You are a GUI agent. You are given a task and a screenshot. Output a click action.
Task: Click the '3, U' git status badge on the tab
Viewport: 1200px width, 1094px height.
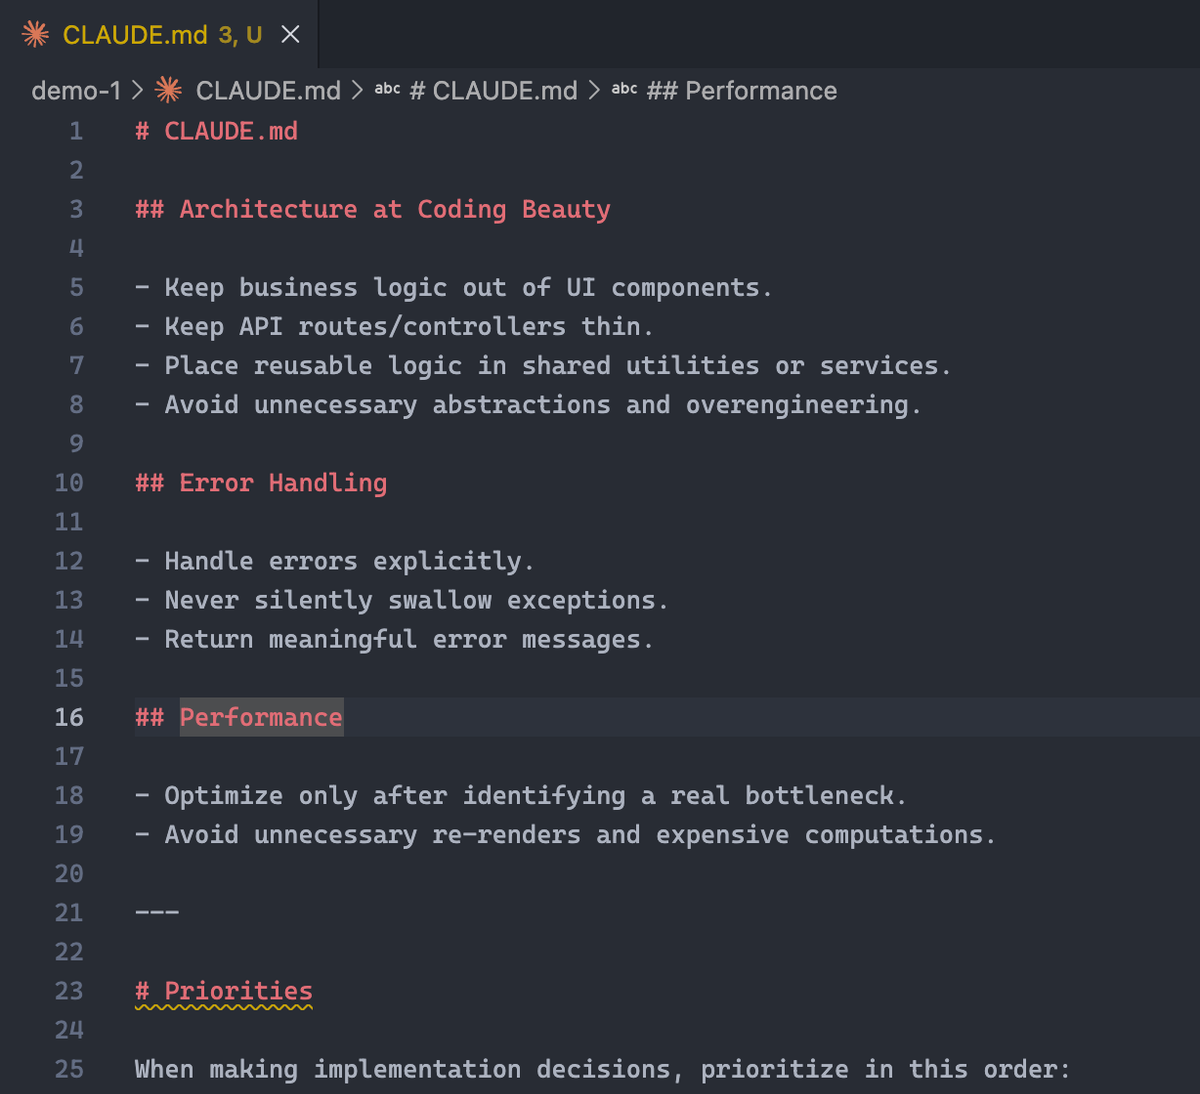(x=240, y=35)
